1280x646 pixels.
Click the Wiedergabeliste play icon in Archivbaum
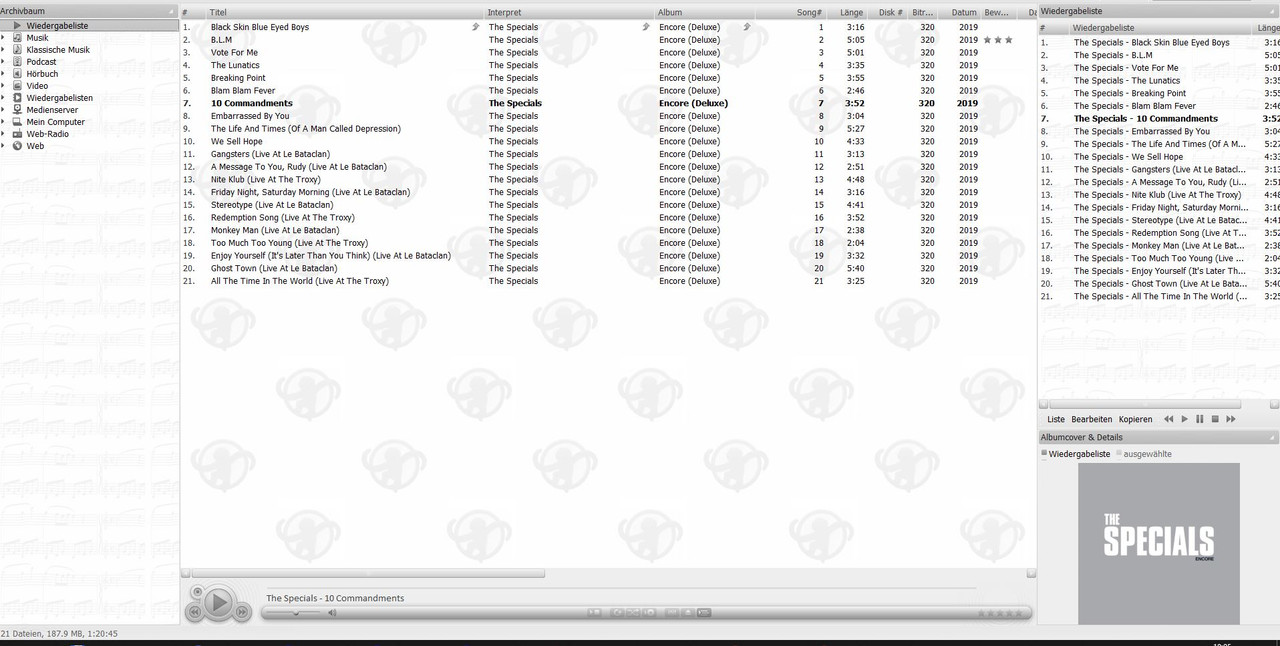coord(17,25)
